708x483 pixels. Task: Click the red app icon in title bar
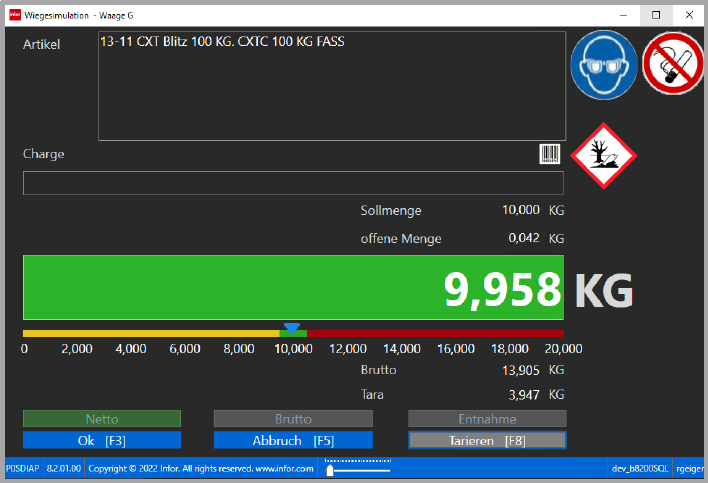click(x=15, y=15)
